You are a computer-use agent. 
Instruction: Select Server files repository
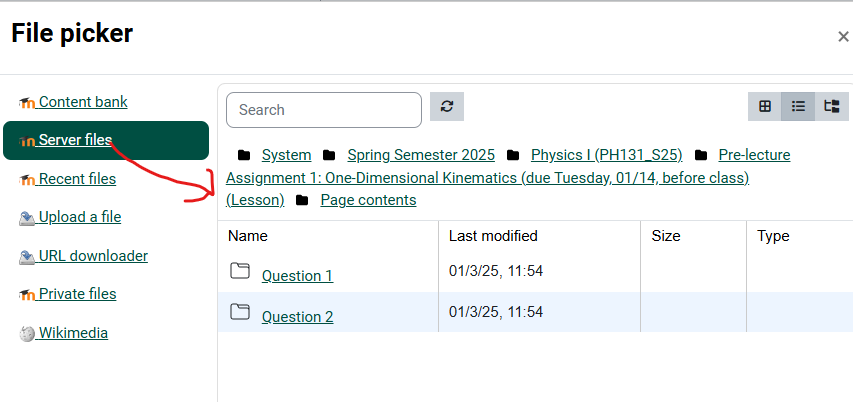click(75, 140)
